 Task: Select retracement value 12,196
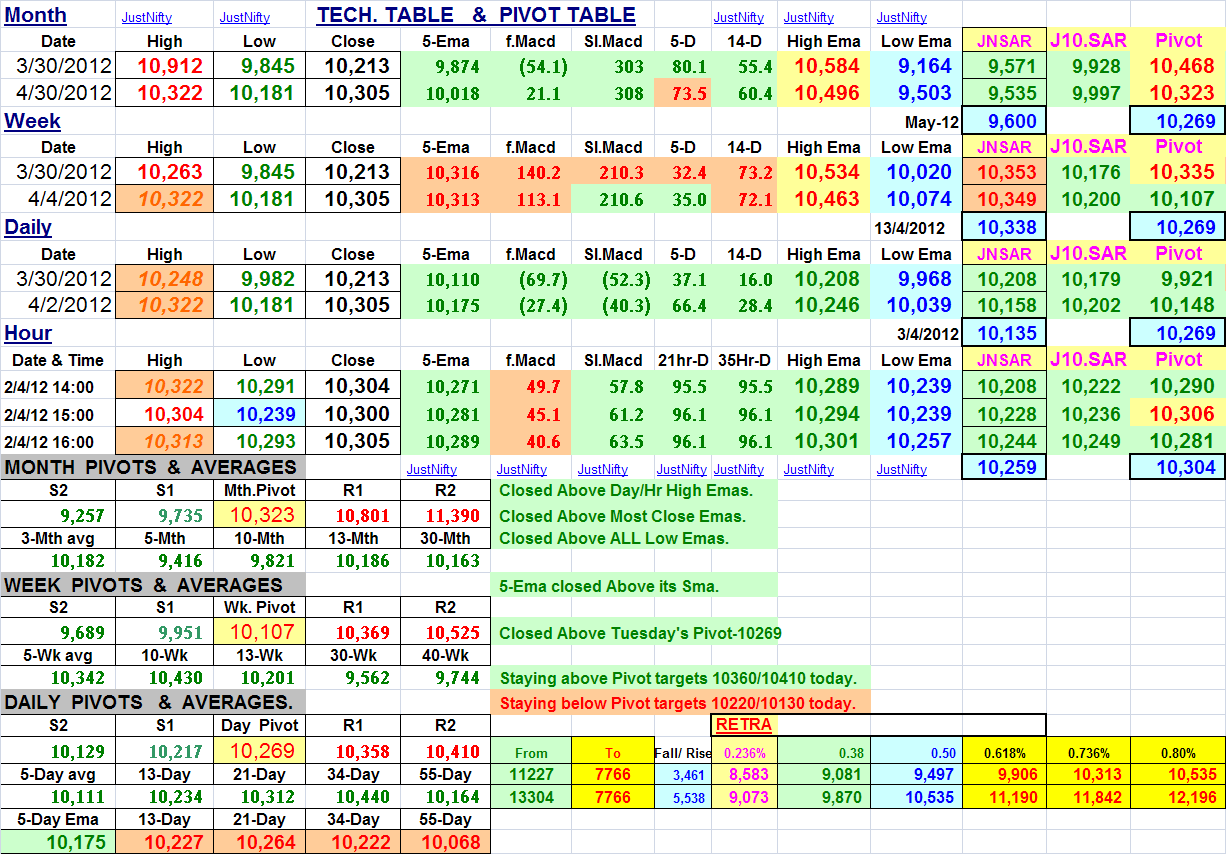[1178, 797]
